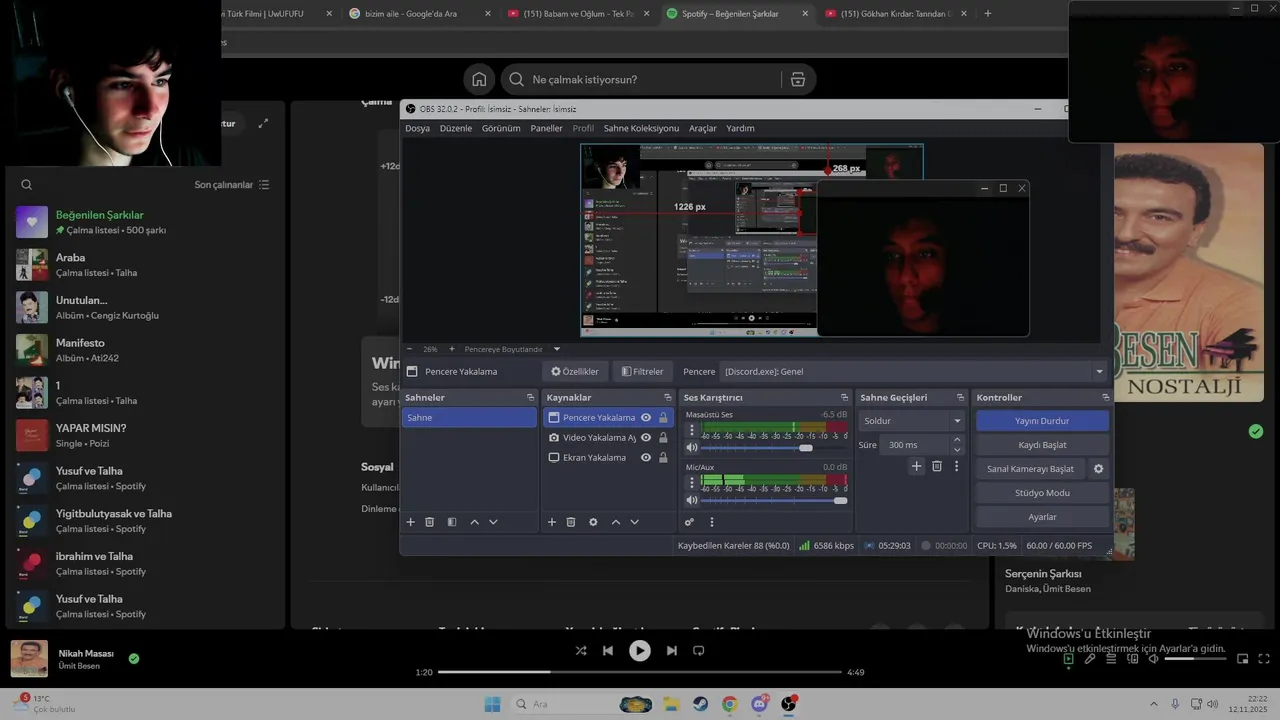Select Sahne in scenes list

(x=469, y=417)
